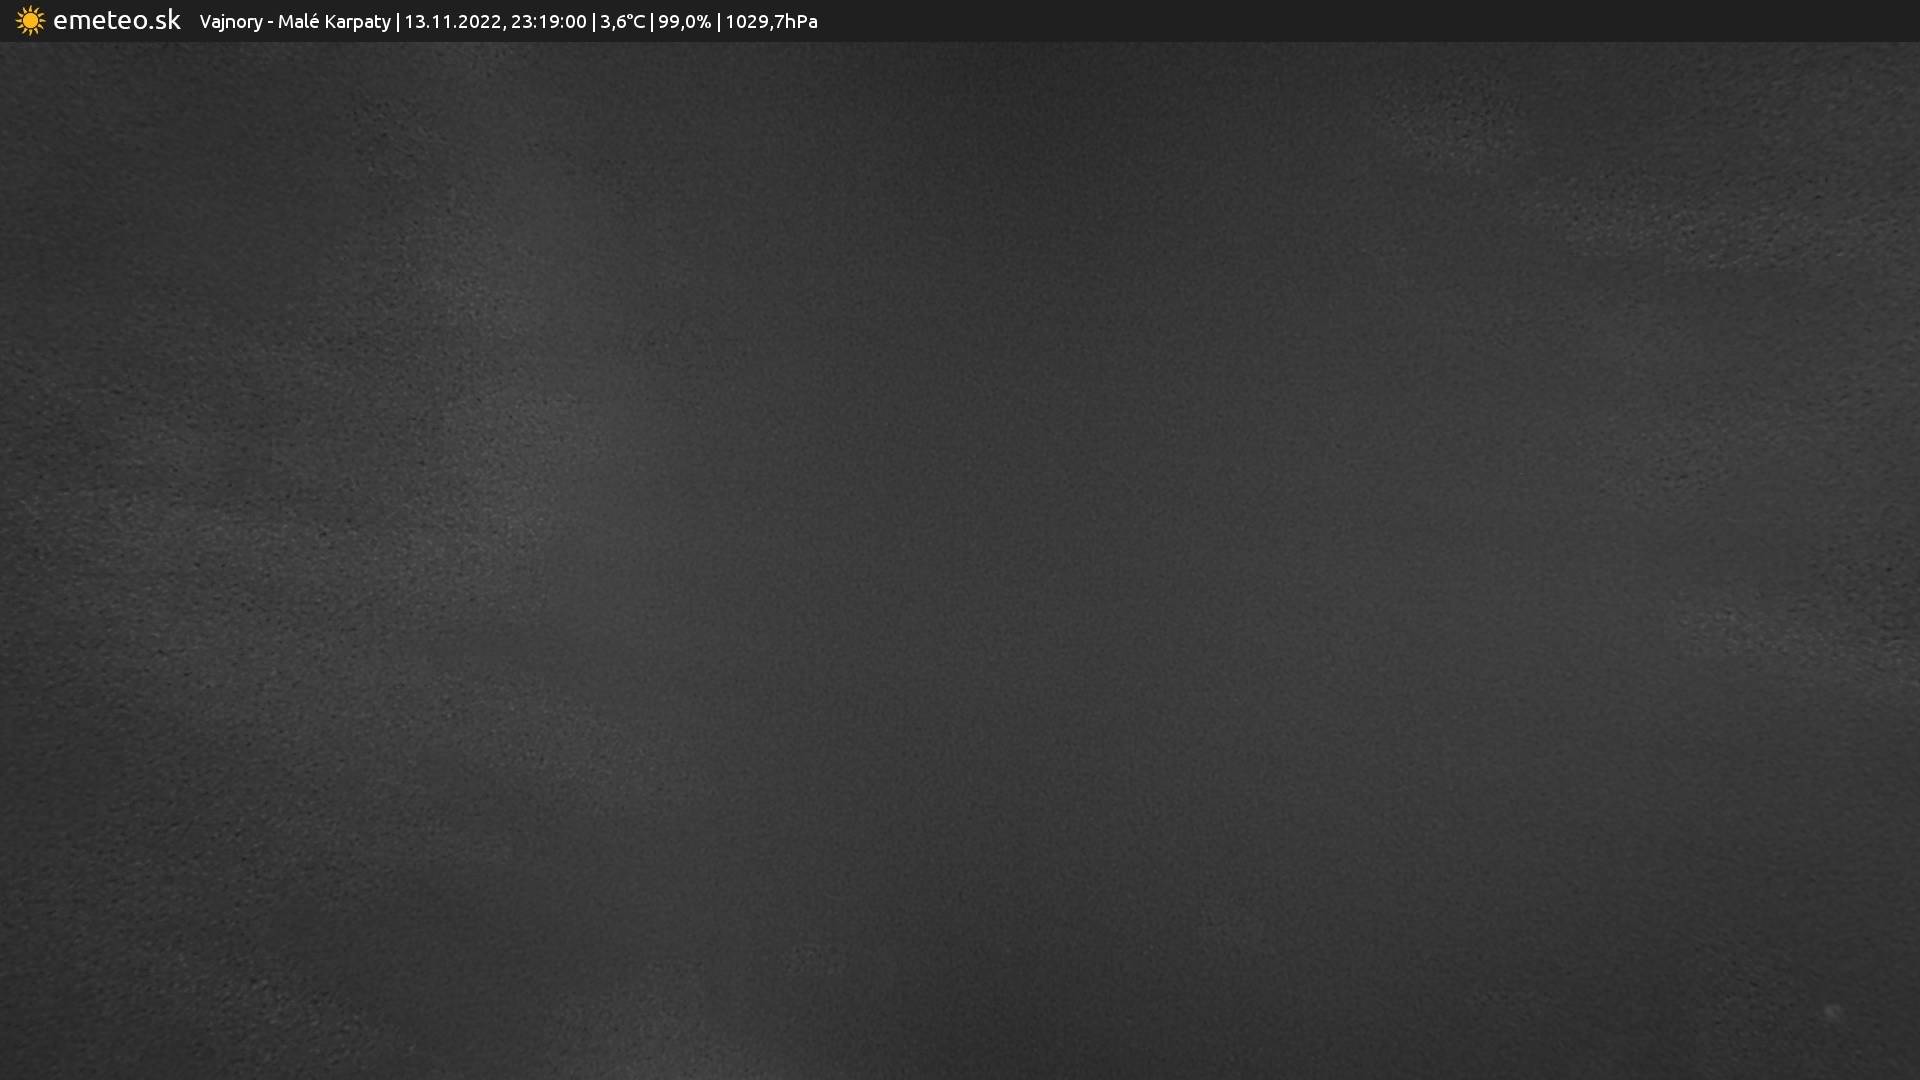Click the pressure value 1029,7hPa
The width and height of the screenshot is (1920, 1080).
[x=771, y=22]
